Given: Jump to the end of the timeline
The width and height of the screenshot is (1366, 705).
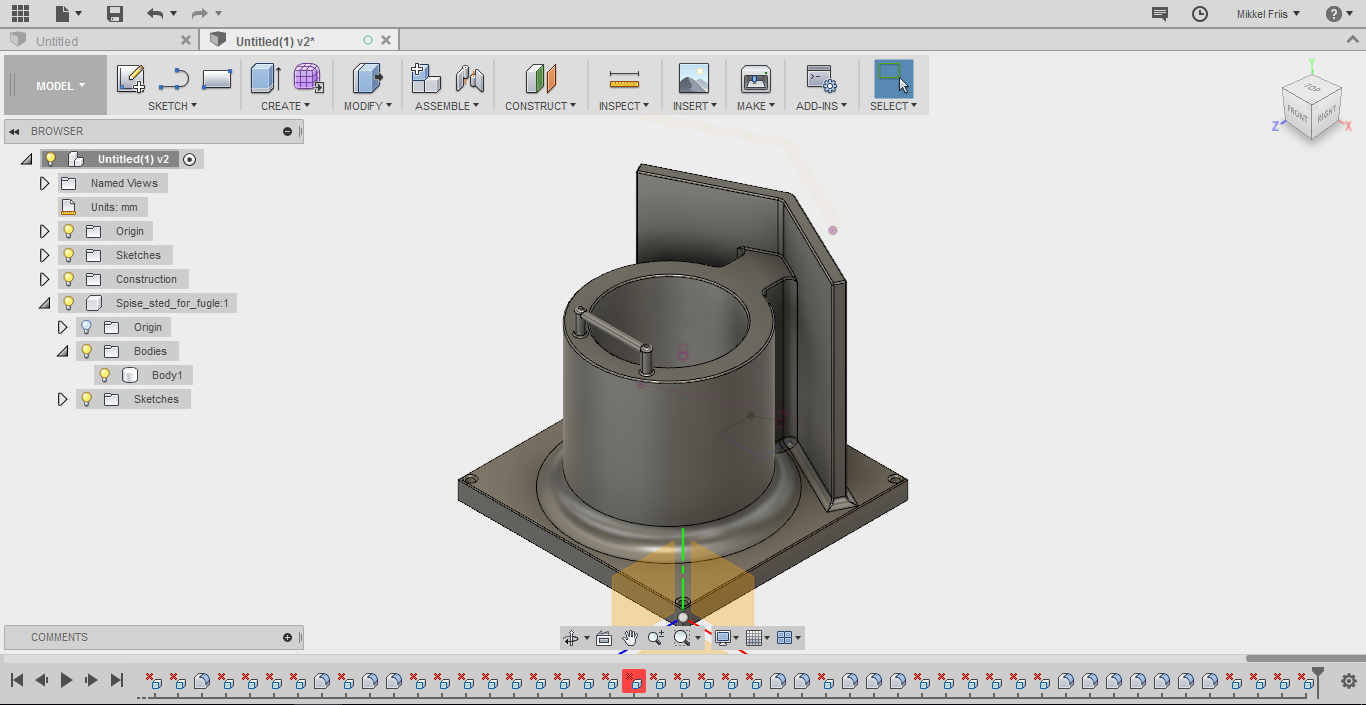Looking at the screenshot, I should coord(116,680).
